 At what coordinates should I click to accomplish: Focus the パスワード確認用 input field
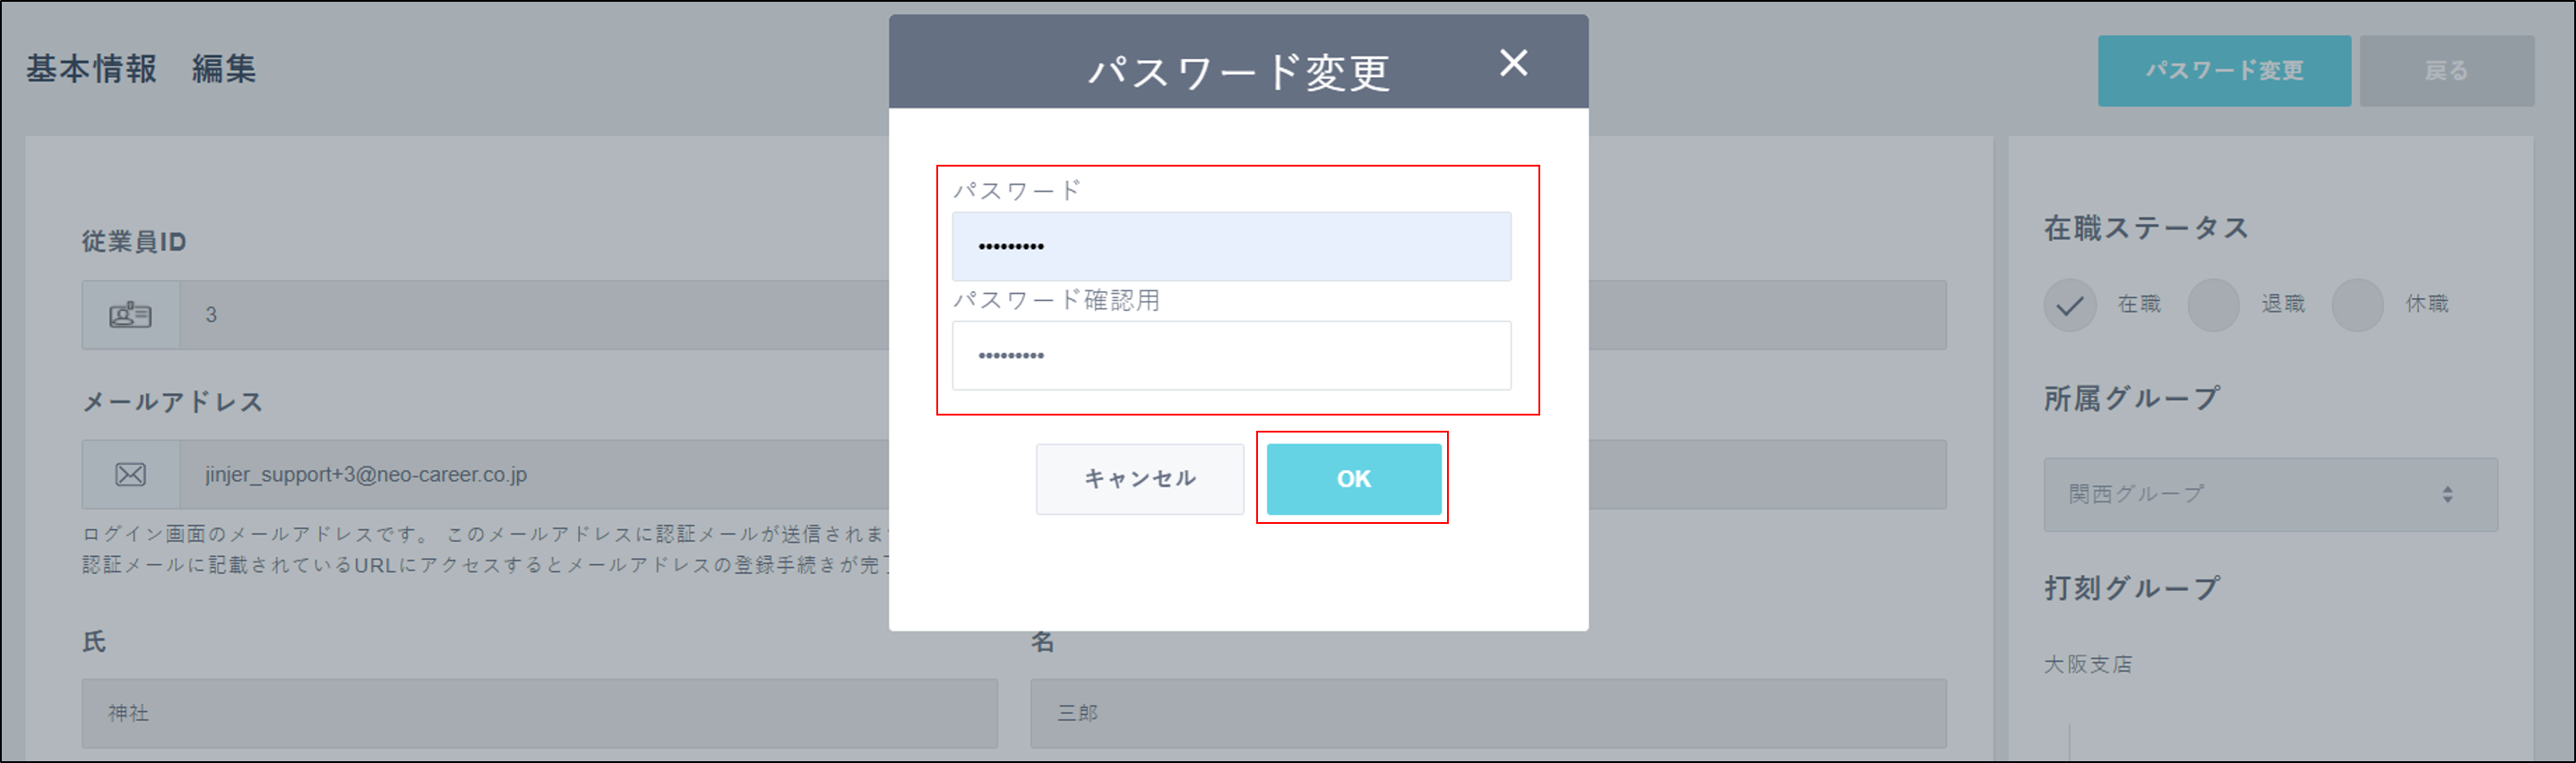click(1230, 356)
